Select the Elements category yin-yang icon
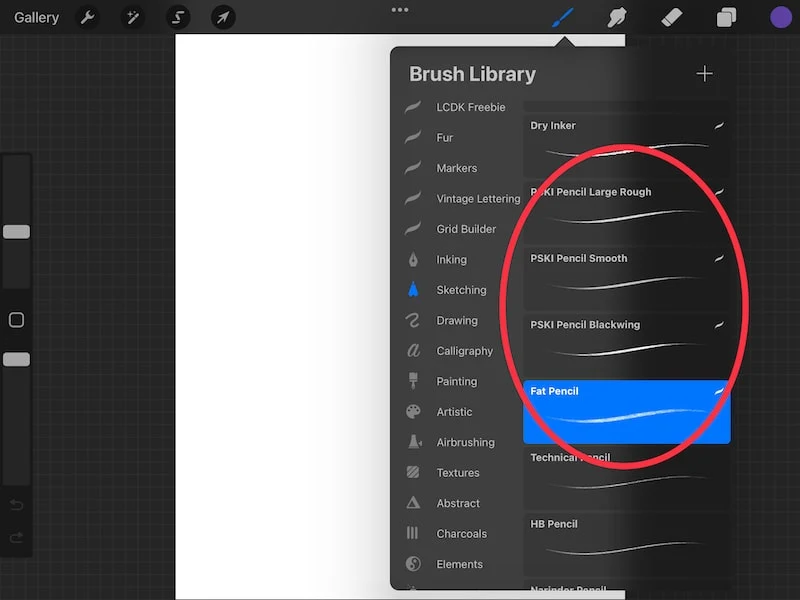The width and height of the screenshot is (800, 600). pos(413,564)
